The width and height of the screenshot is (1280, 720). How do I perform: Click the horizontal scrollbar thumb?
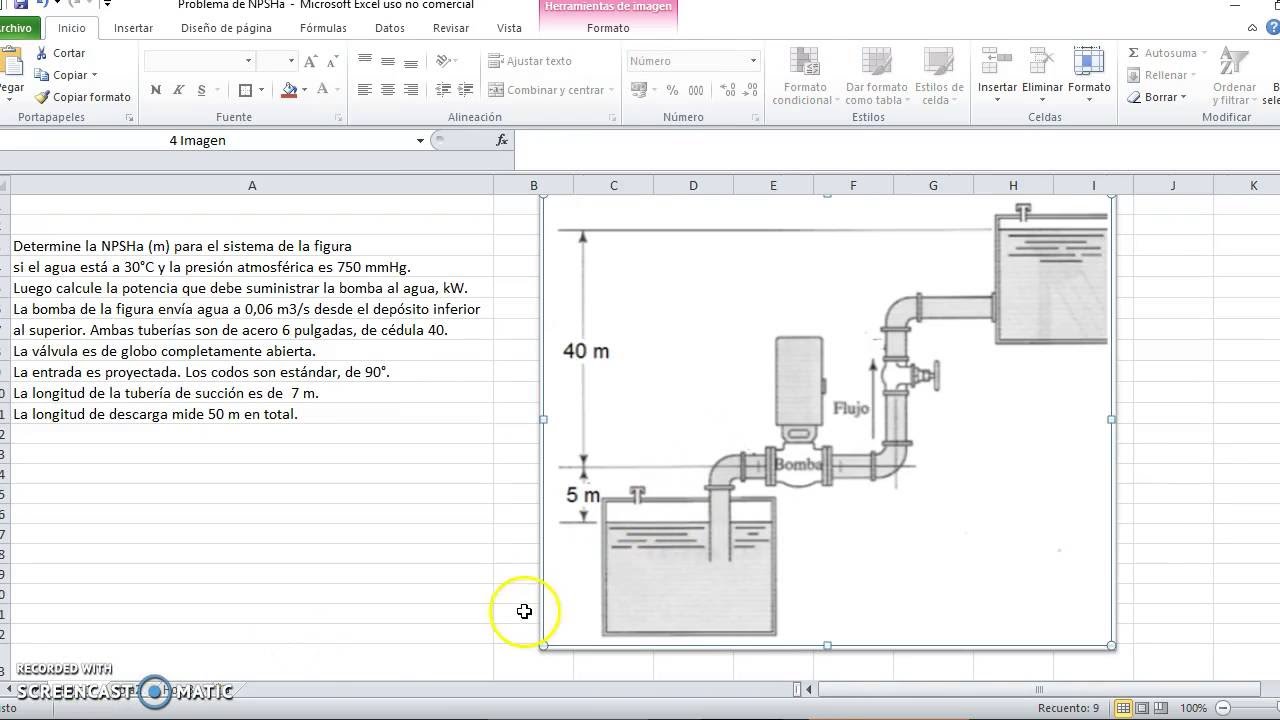tap(1038, 689)
